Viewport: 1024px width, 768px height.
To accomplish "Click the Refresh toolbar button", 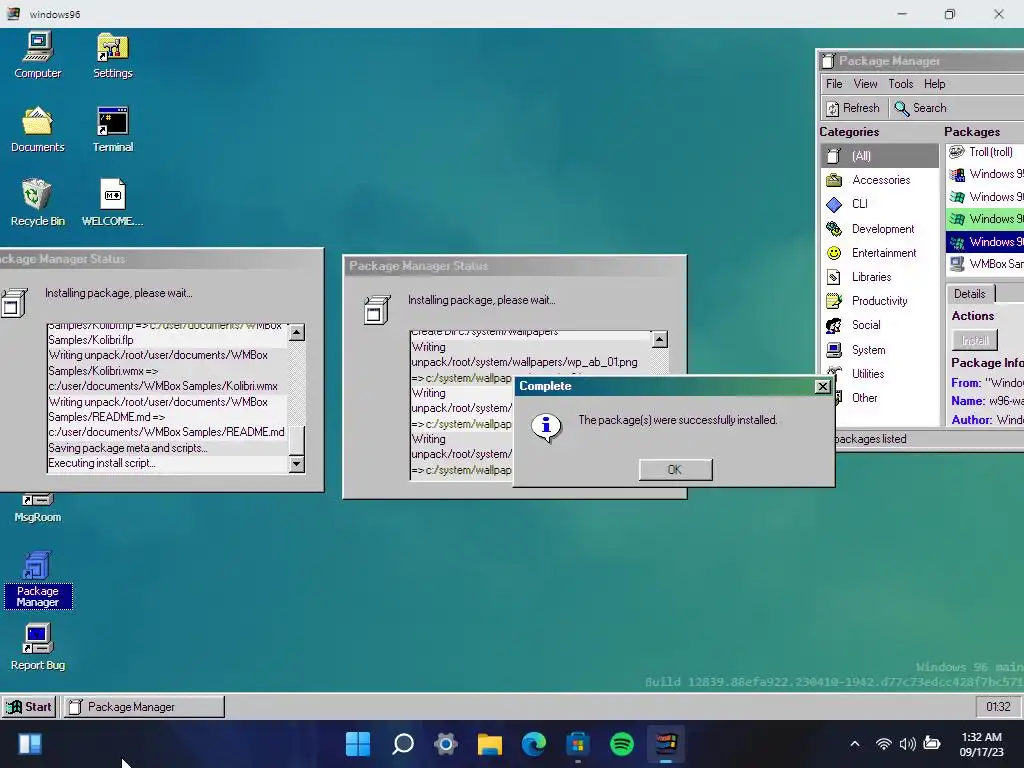I will click(853, 108).
